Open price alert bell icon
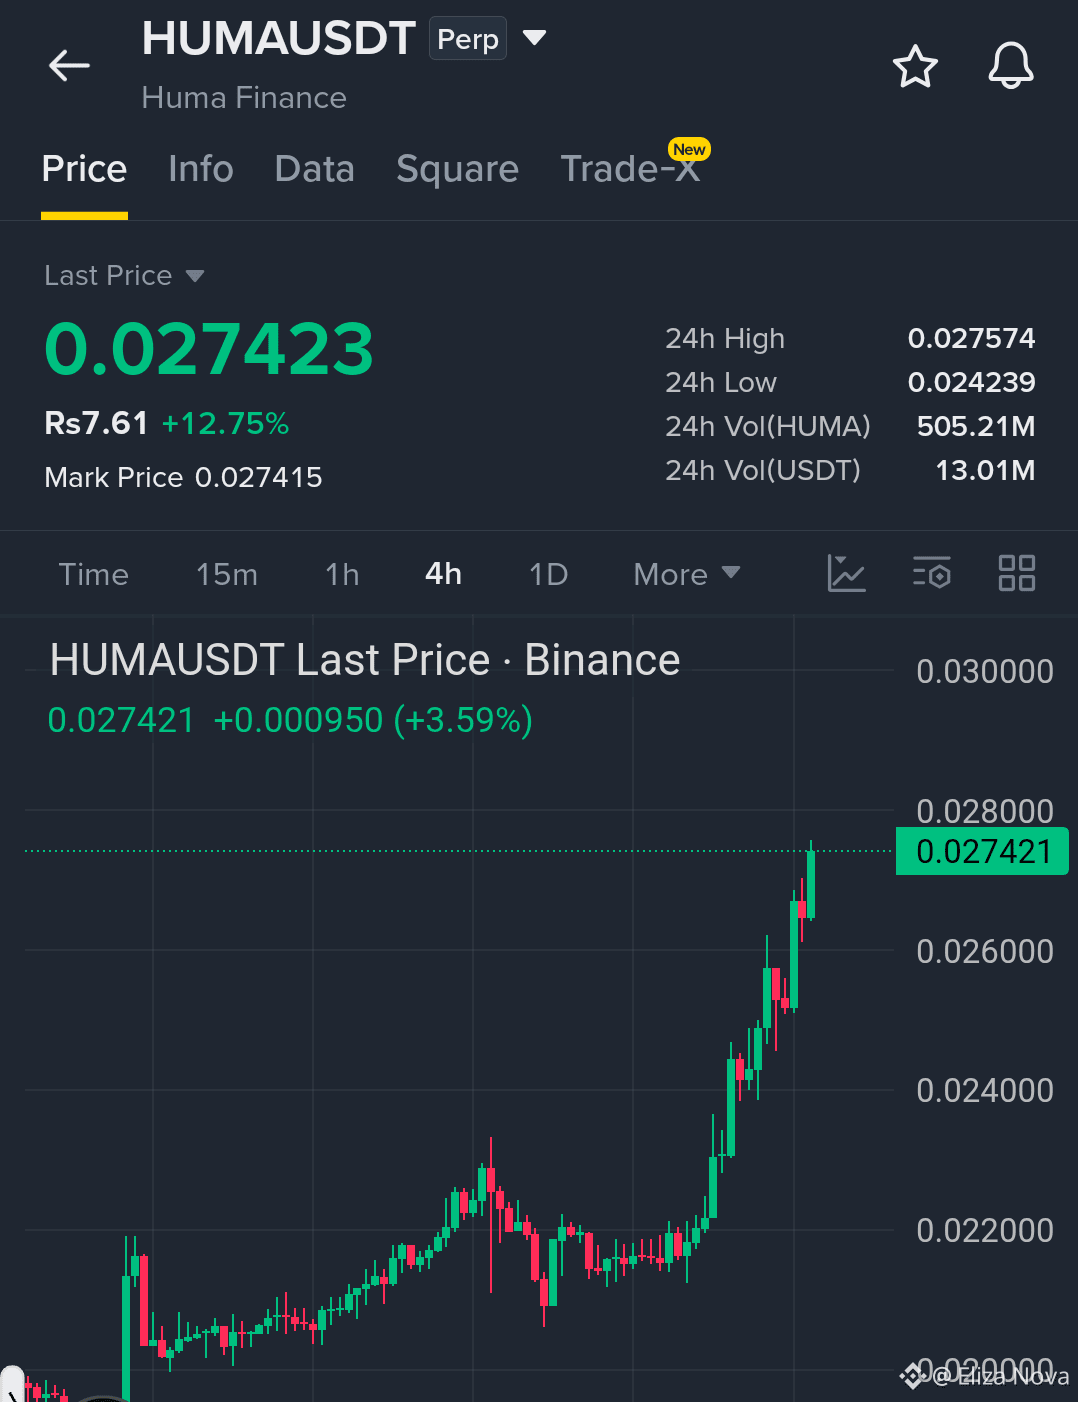This screenshot has width=1078, height=1402. click(x=1011, y=66)
